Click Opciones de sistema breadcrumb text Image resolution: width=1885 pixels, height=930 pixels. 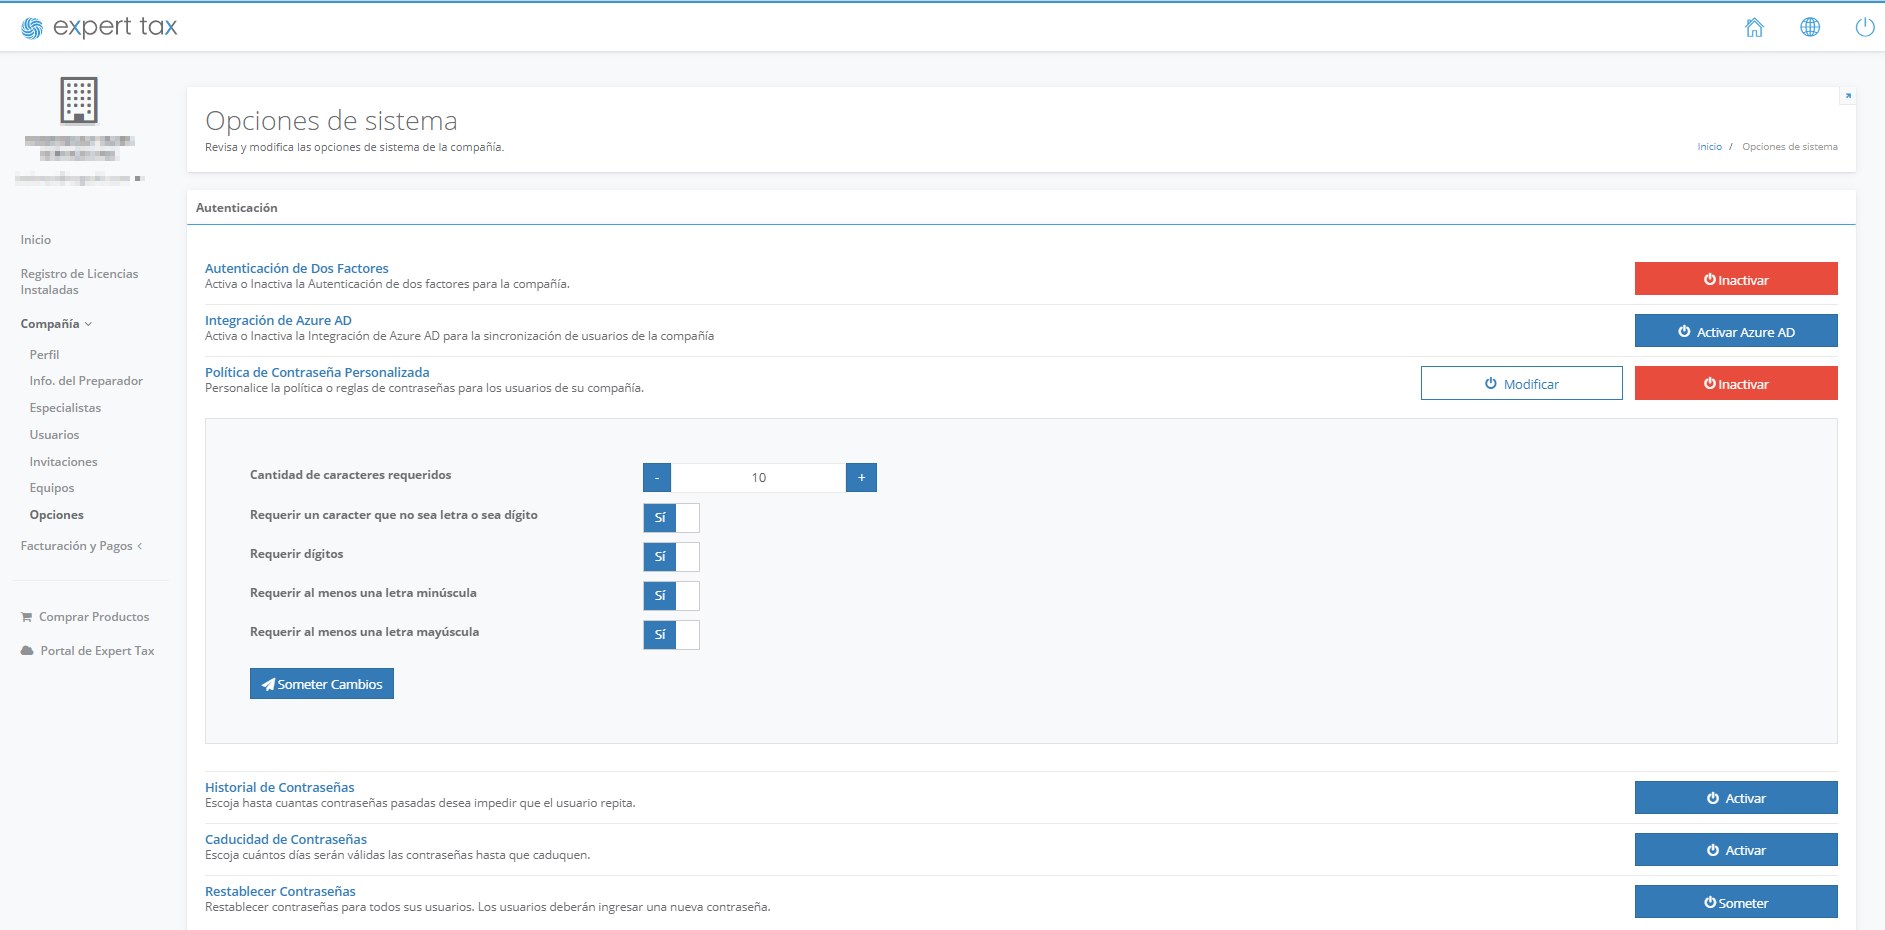(1790, 147)
